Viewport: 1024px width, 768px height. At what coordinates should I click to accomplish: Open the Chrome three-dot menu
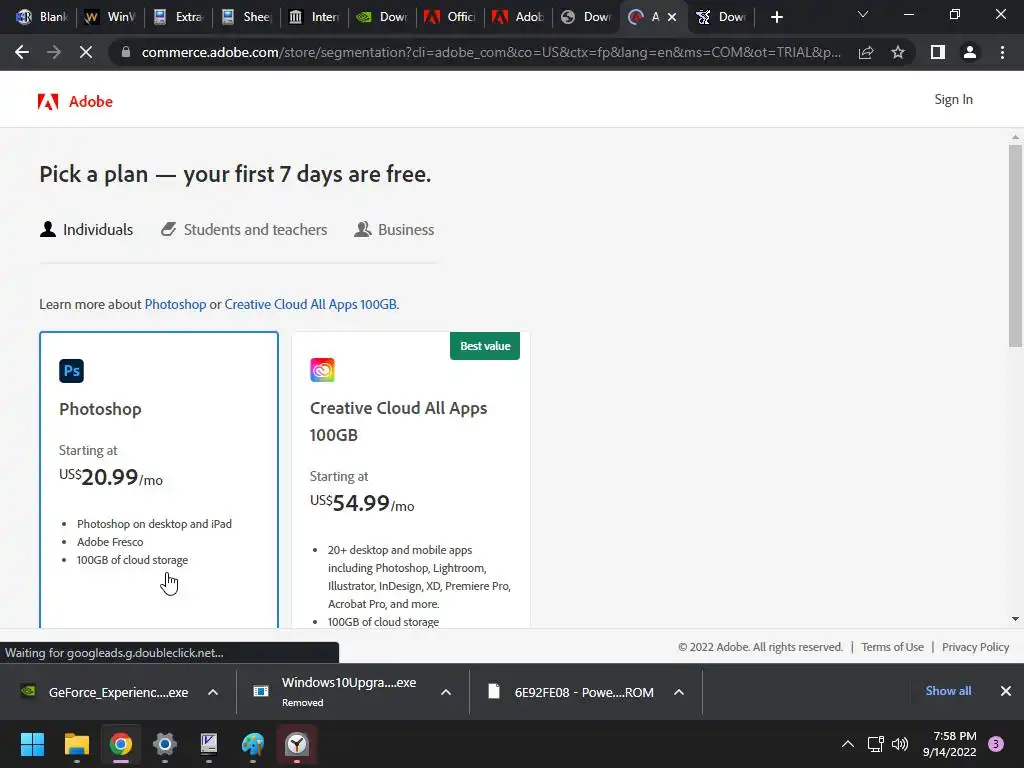click(1002, 52)
